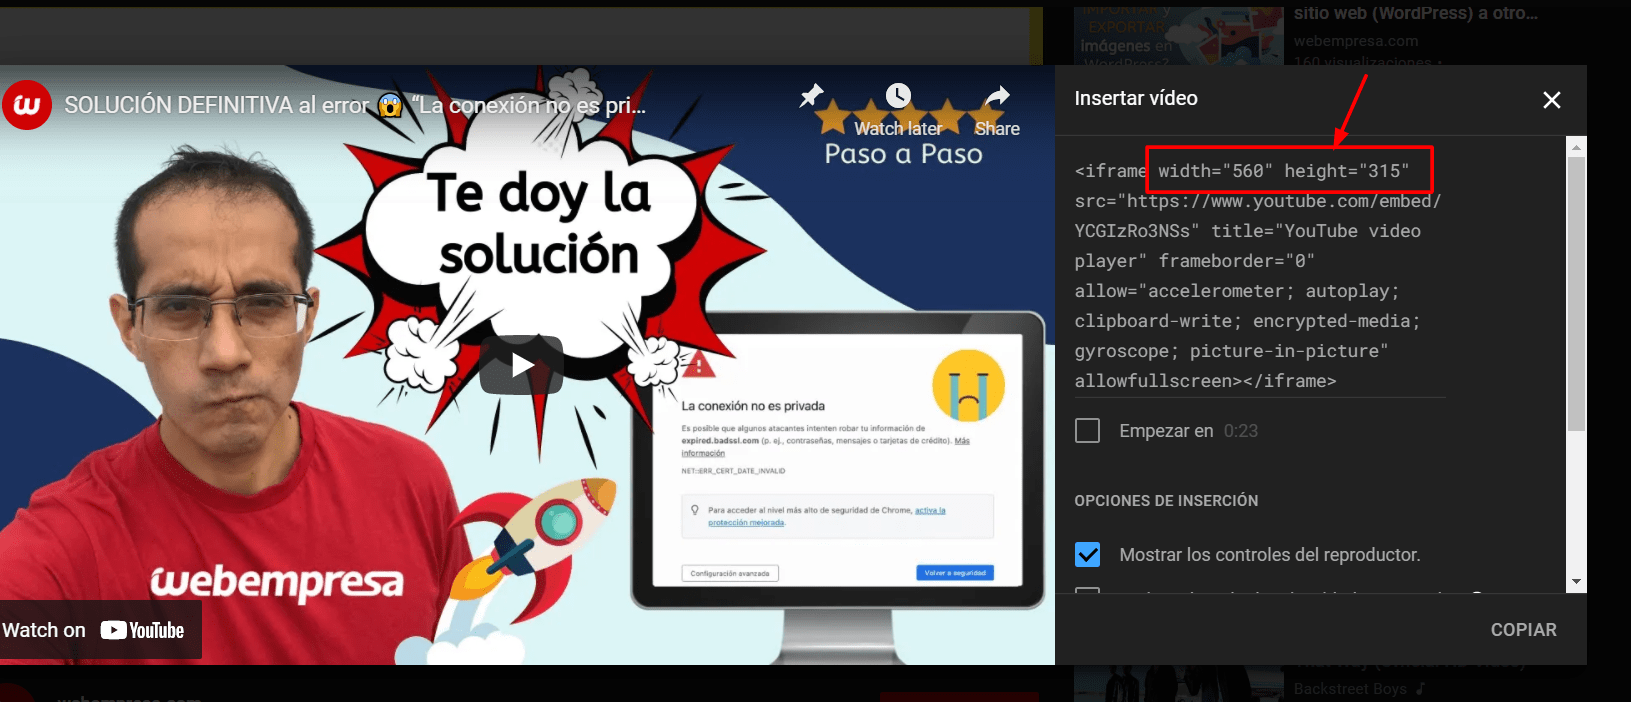Click the Share arrow icon
The image size is (1631, 702).
[998, 96]
